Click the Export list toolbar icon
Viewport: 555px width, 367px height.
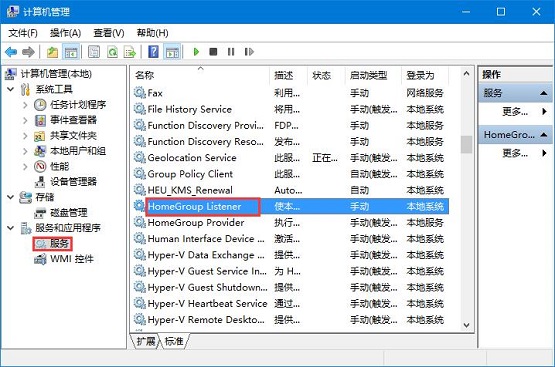(x=130, y=52)
